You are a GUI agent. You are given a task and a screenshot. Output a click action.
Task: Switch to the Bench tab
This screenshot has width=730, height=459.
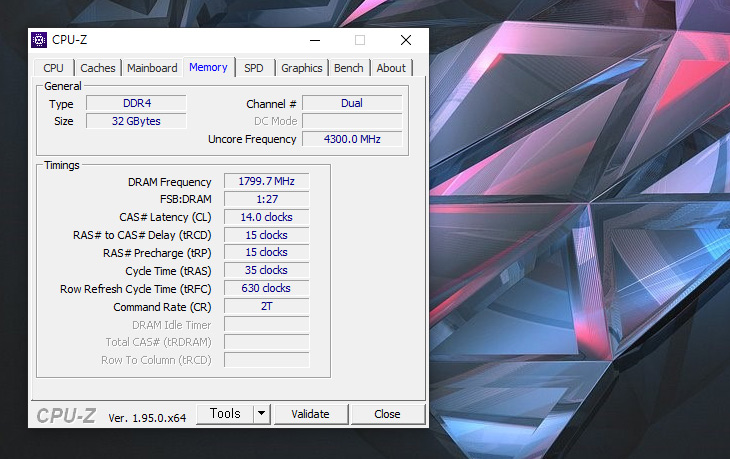tap(349, 68)
